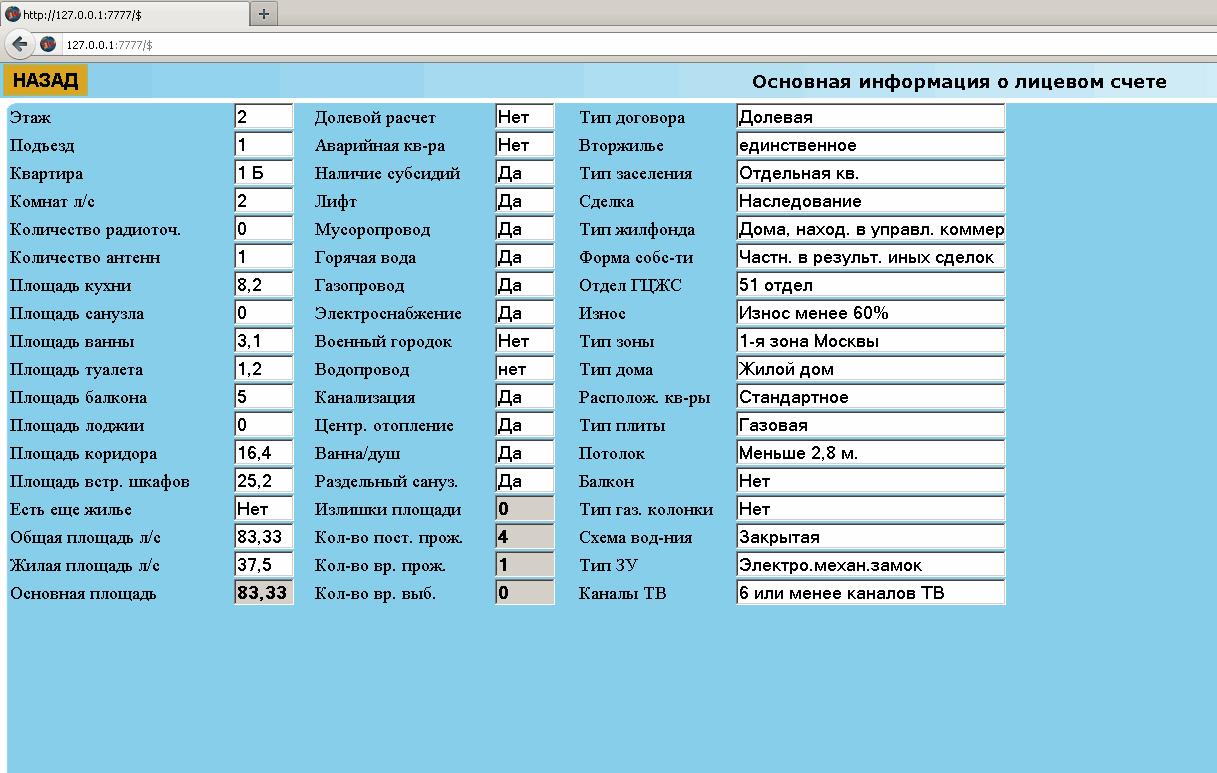The height and width of the screenshot is (773, 1217).
Task: Click the Газопровод value field
Action: [x=525, y=285]
